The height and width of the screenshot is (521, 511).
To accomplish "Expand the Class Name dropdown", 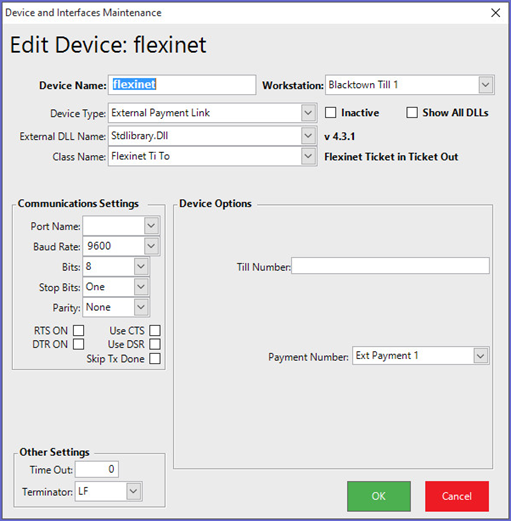I will 308,156.
